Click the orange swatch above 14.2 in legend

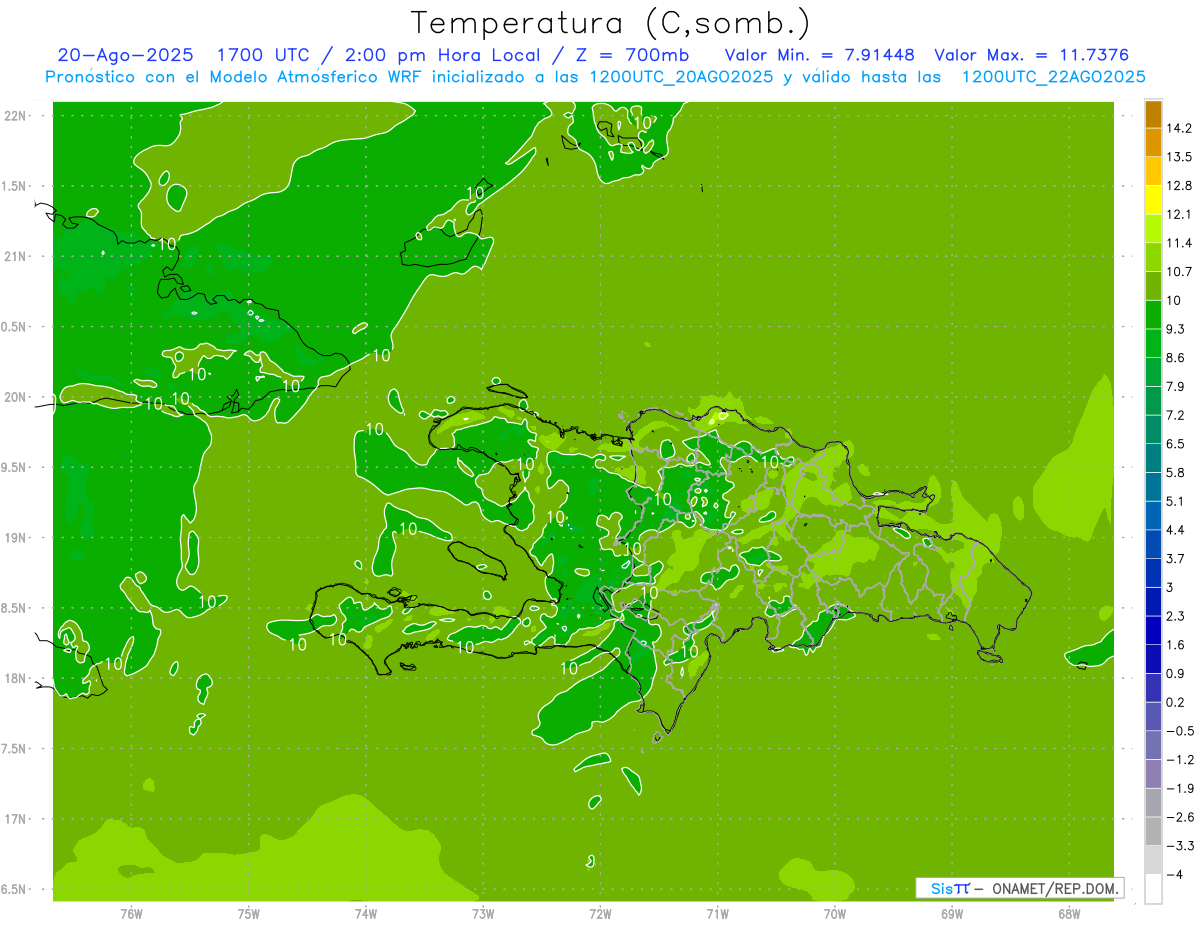1153,115
